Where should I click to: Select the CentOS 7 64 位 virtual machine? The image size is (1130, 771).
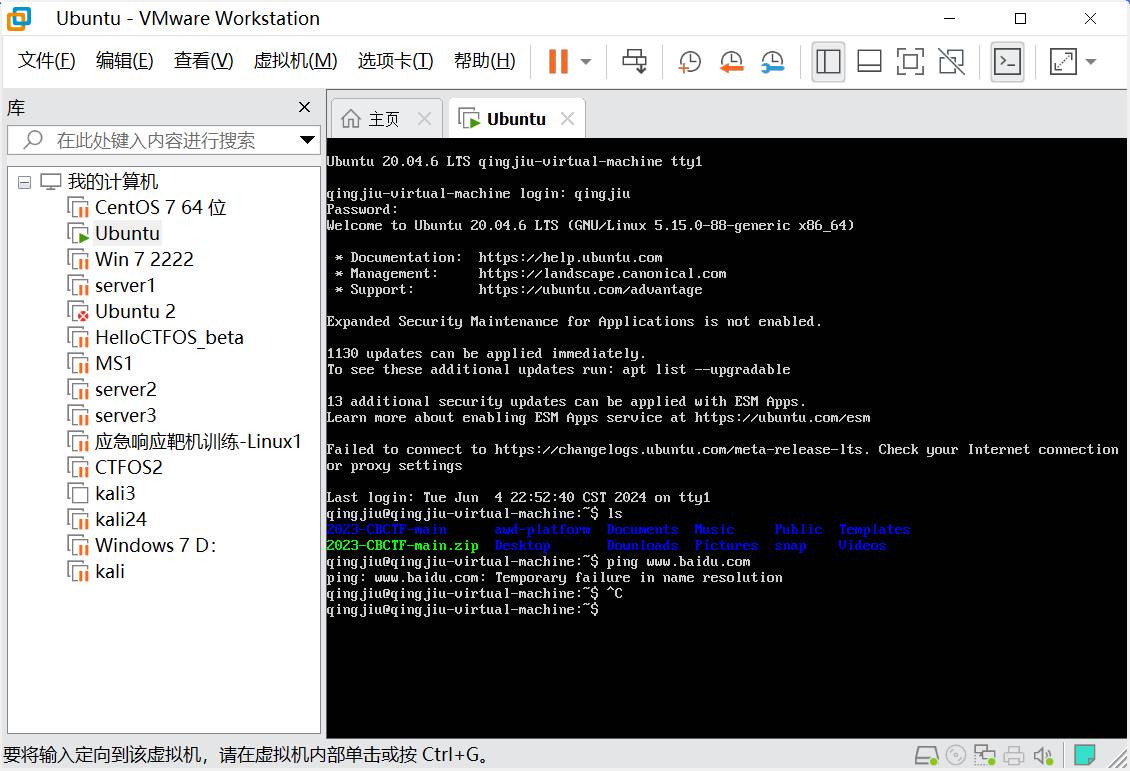pos(160,208)
